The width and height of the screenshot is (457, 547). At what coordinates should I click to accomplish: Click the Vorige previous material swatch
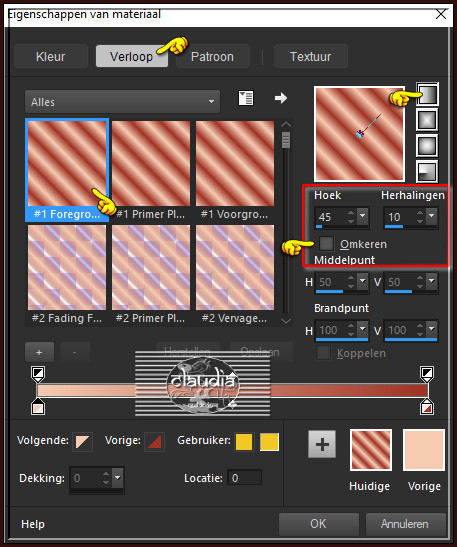(424, 450)
